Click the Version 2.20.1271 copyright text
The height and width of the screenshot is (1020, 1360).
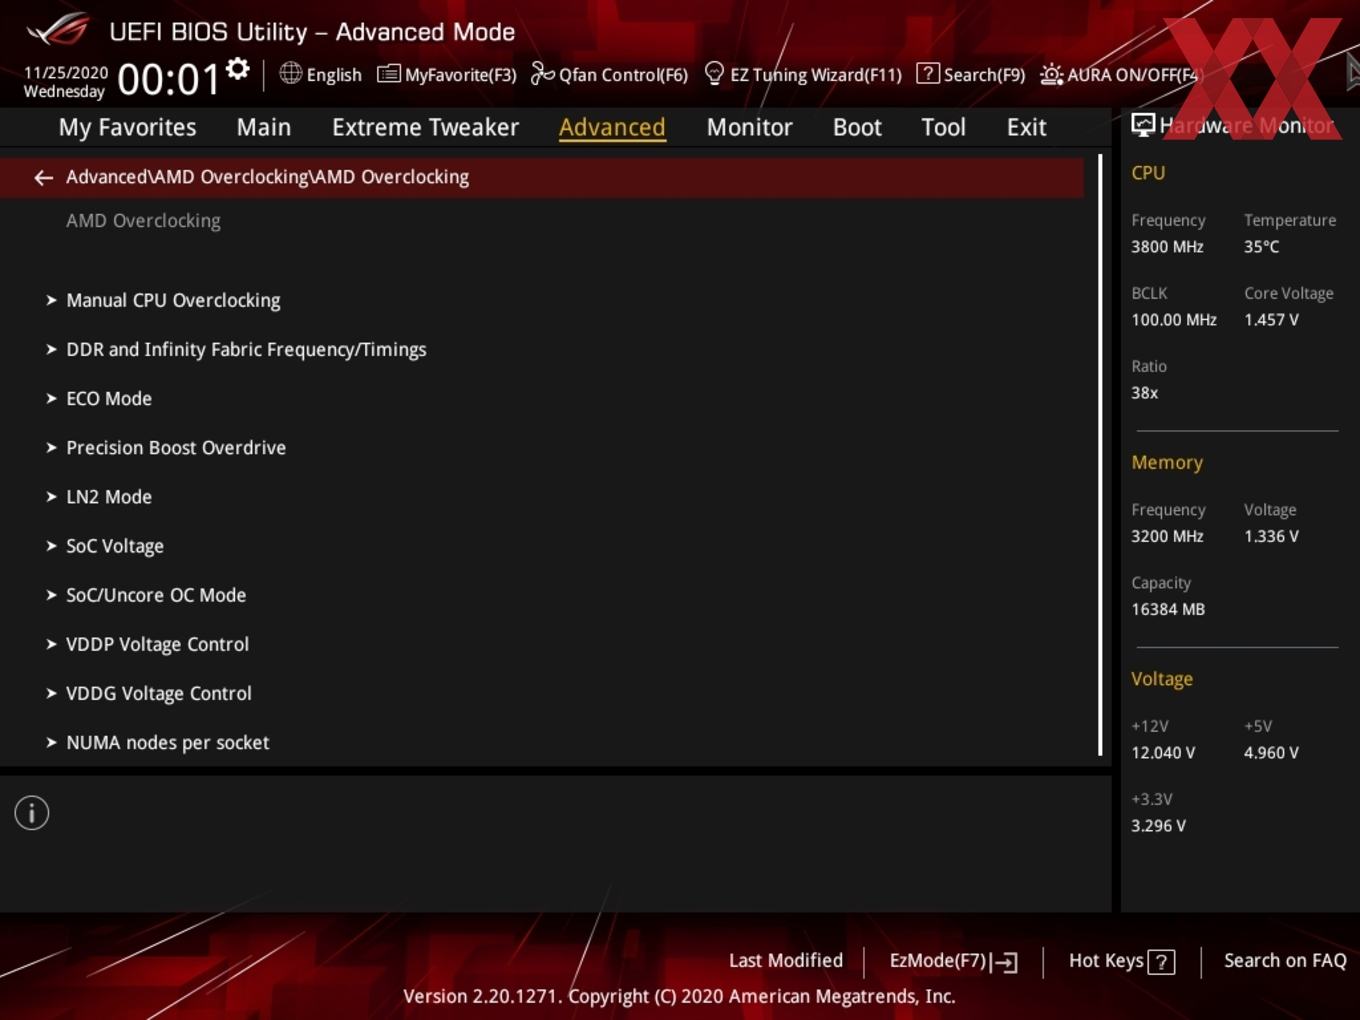click(679, 996)
